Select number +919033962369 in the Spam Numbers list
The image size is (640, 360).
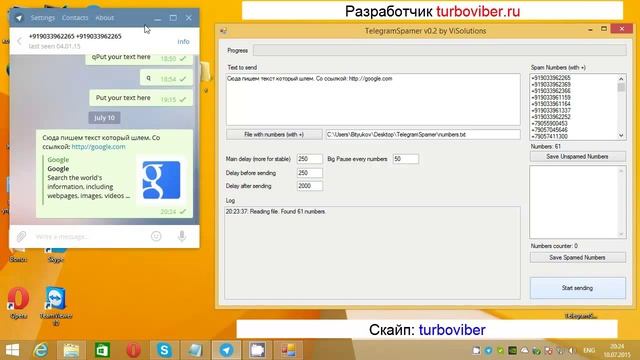click(551, 84)
